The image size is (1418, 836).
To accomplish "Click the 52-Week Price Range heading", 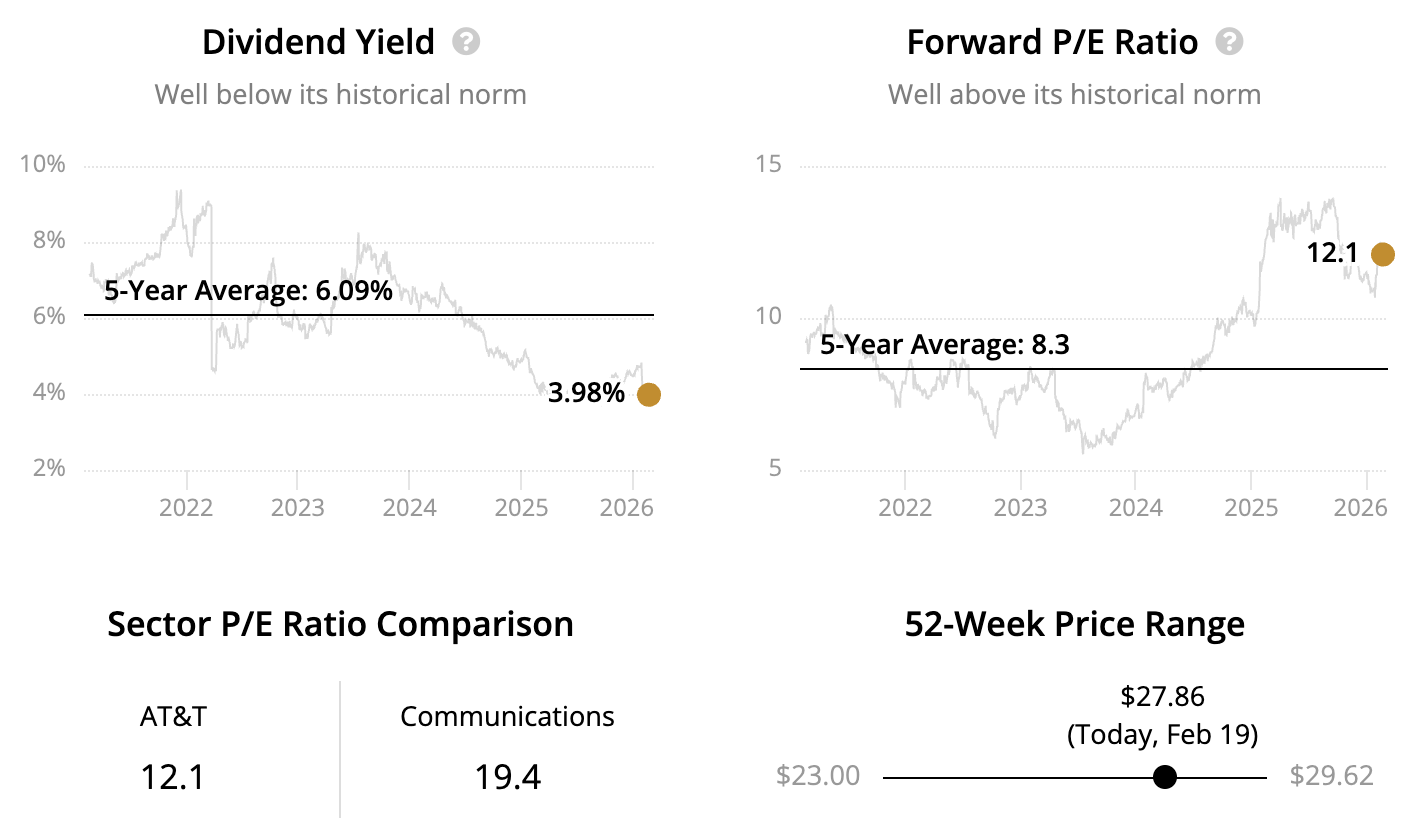I will tap(1074, 624).
